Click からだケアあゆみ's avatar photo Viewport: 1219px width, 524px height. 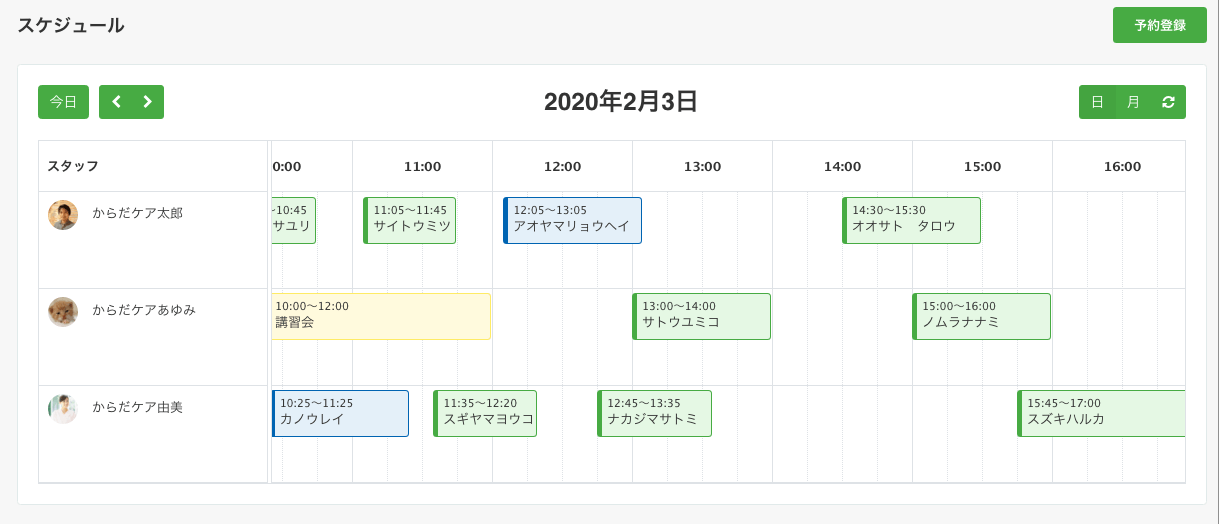click(63, 312)
